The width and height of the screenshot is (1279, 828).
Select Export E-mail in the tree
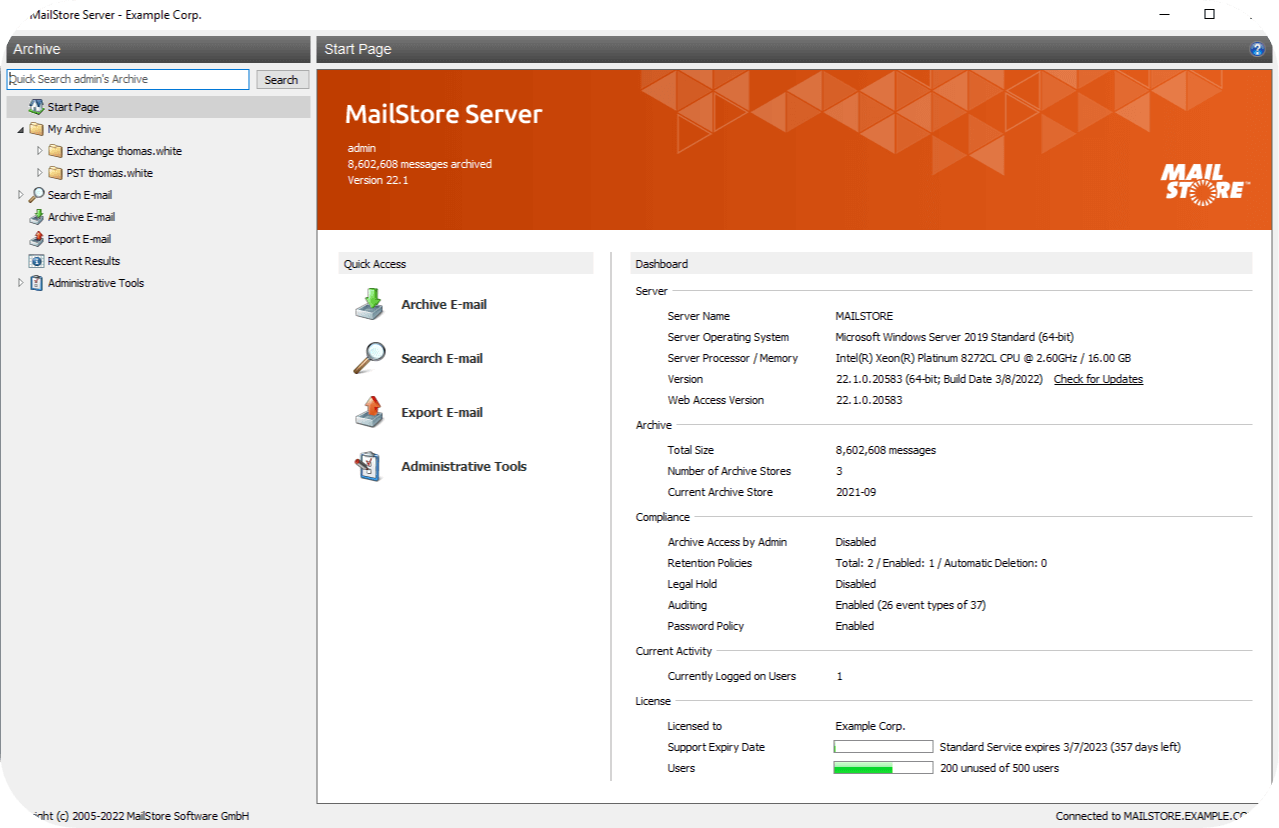coord(79,239)
